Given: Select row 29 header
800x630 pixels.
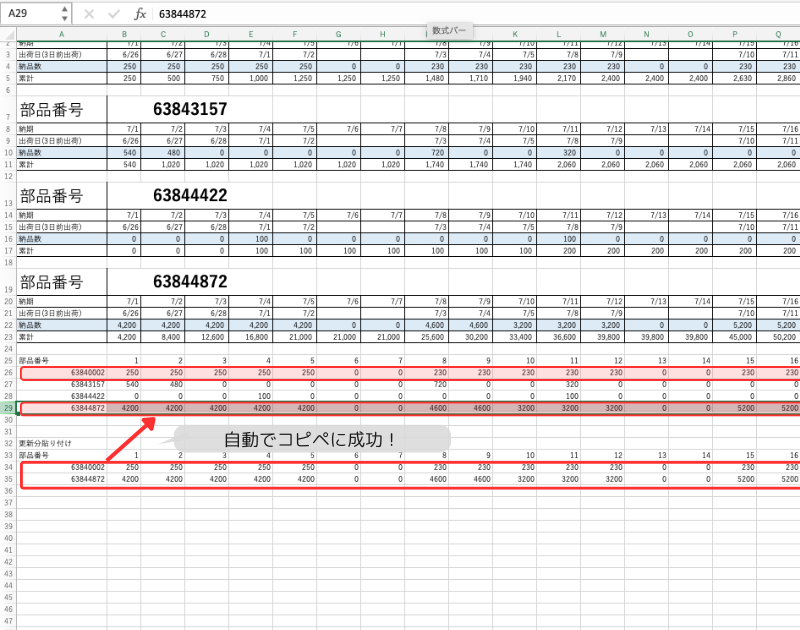Looking at the screenshot, I should 8,408.
